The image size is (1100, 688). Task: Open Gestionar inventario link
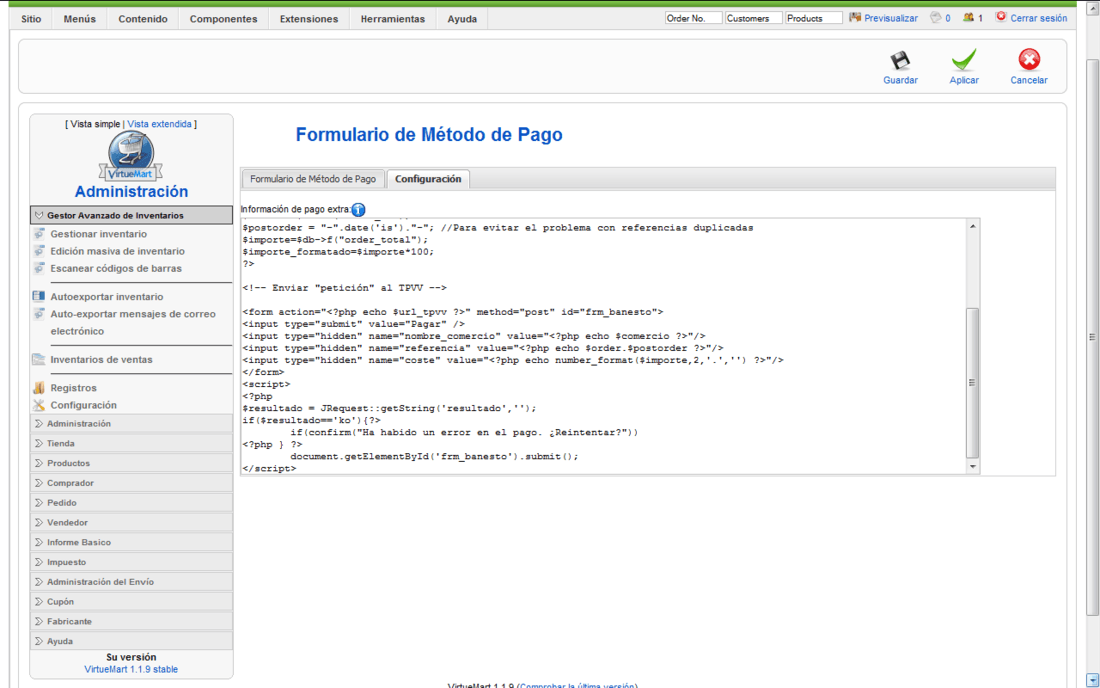(99, 234)
